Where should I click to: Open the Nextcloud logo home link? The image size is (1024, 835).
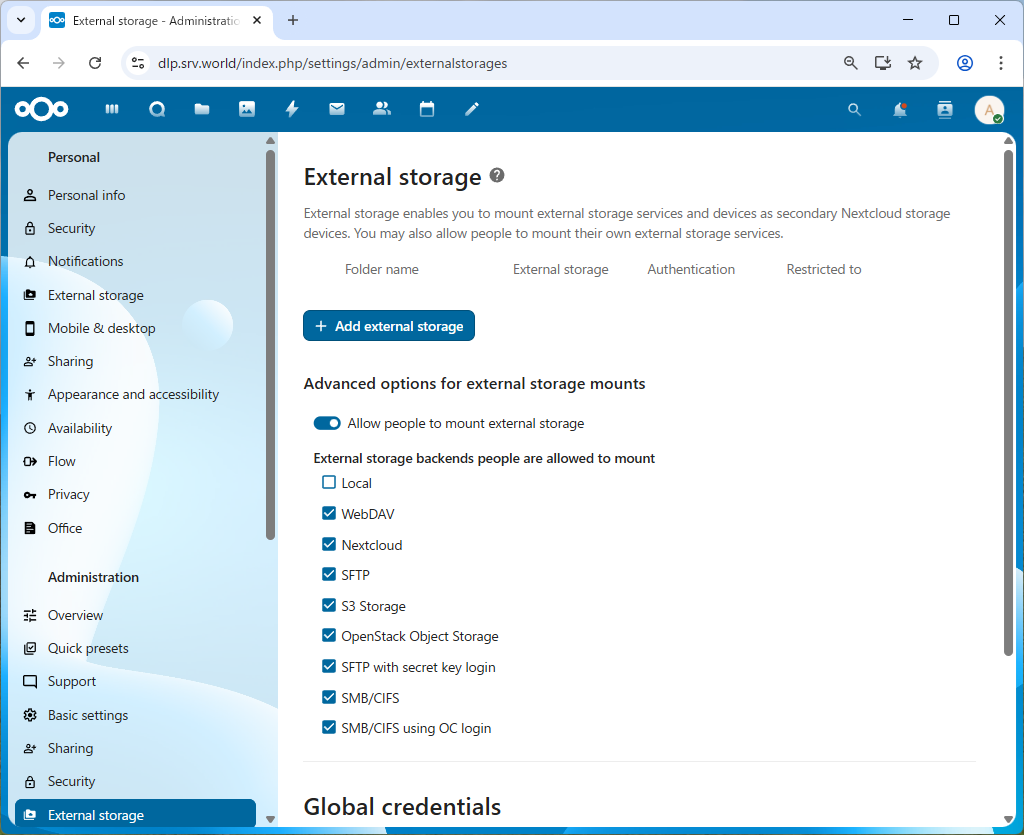click(x=42, y=109)
